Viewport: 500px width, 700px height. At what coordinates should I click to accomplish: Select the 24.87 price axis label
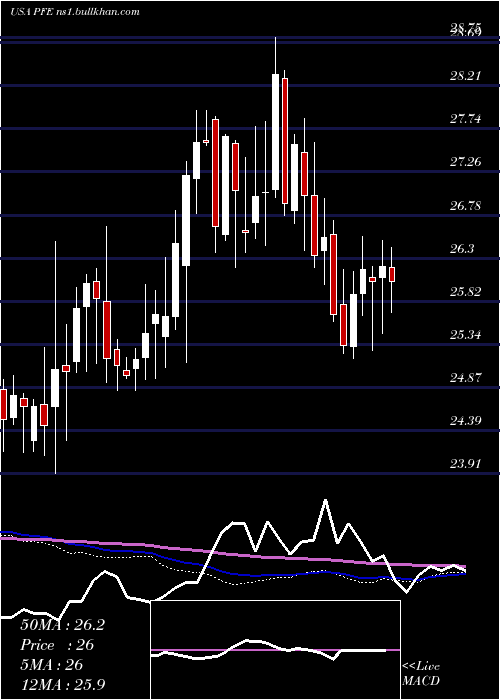(466, 378)
